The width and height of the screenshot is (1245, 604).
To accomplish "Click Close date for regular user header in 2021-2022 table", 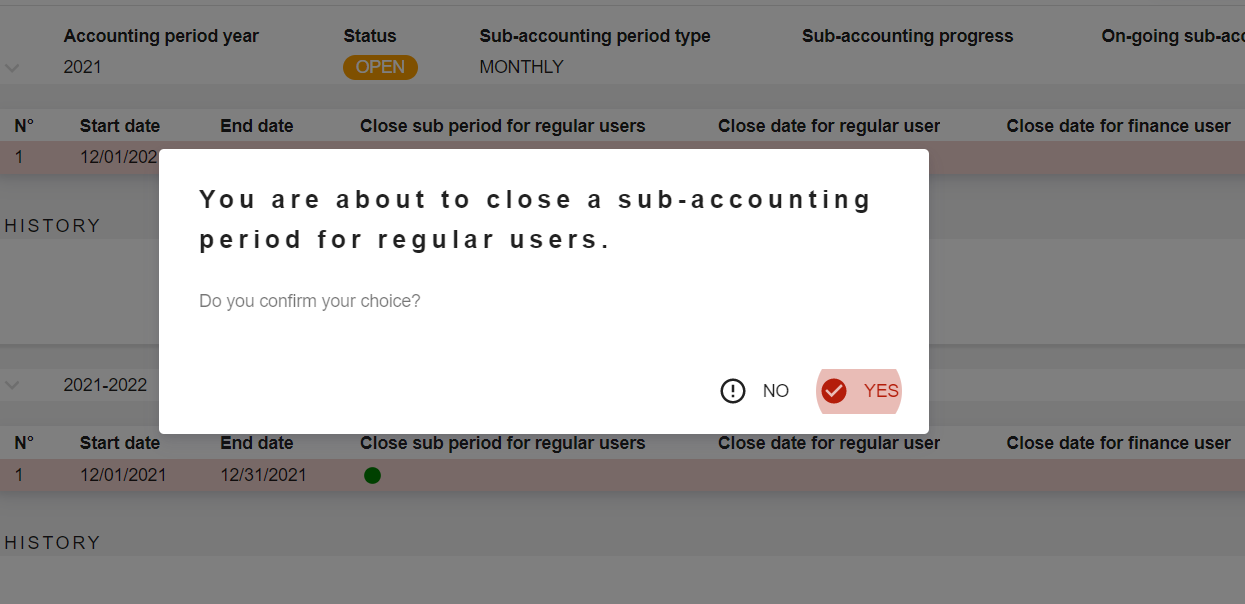I will (x=829, y=443).
